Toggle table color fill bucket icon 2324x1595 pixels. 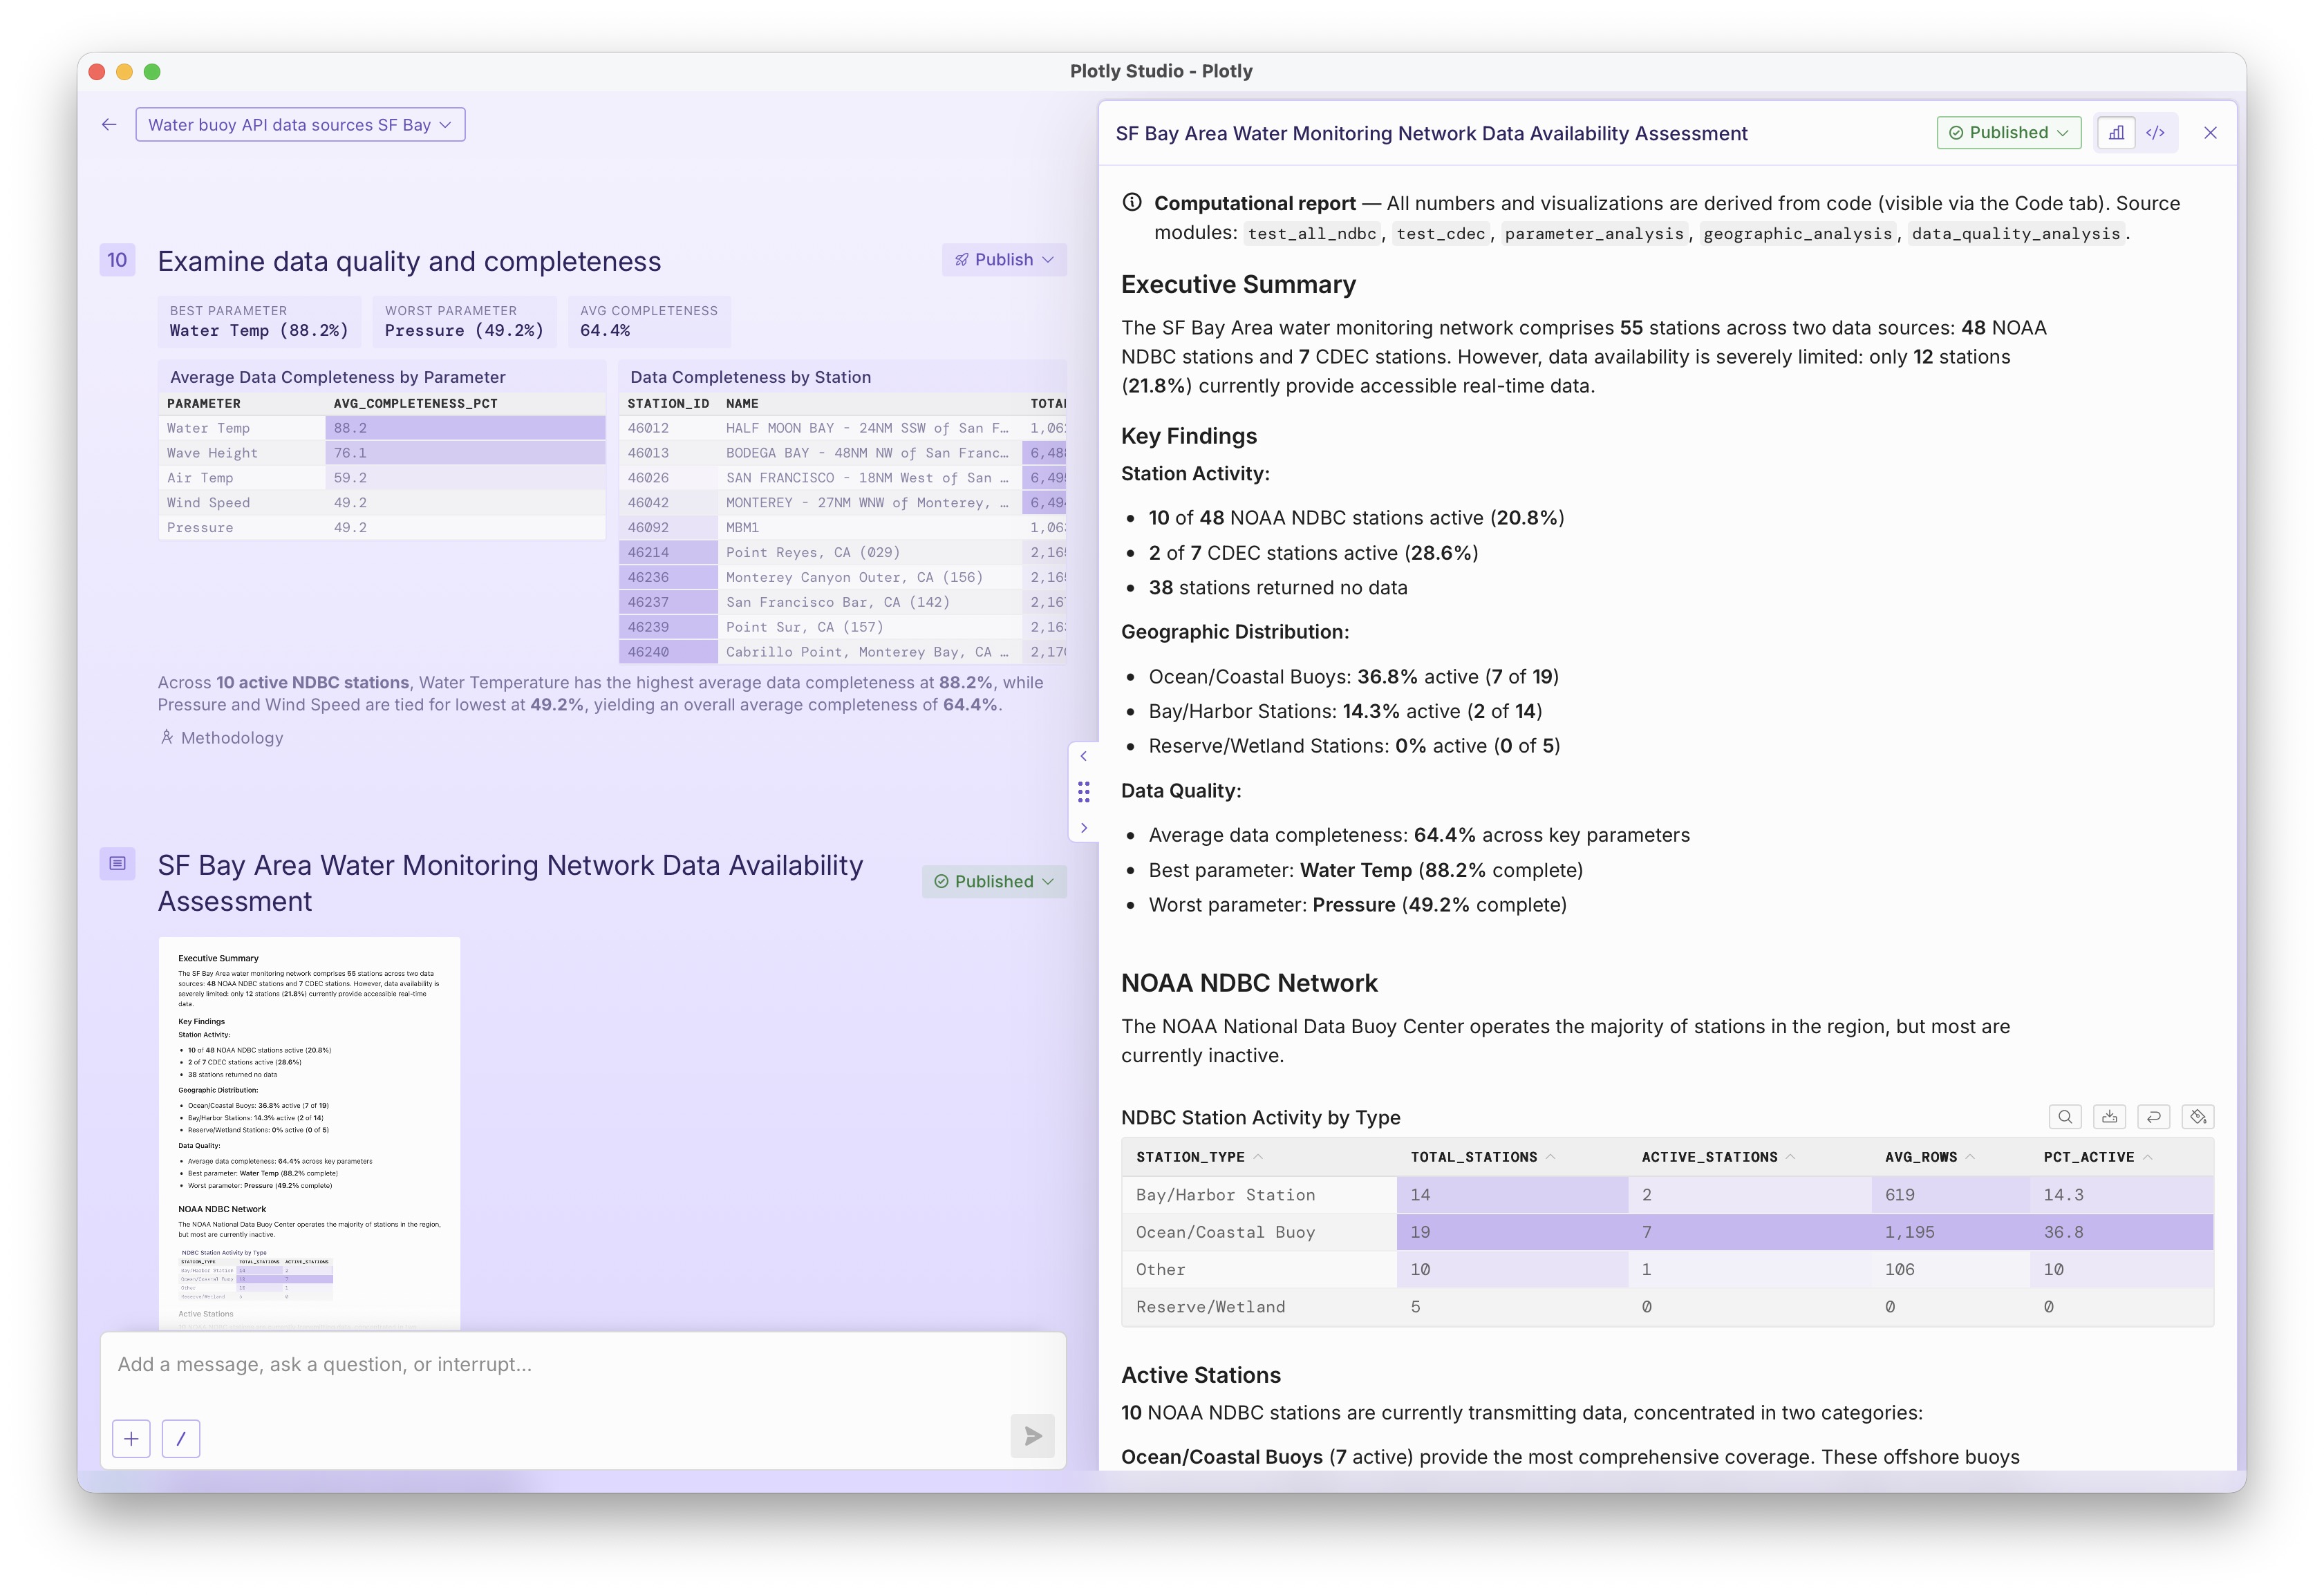point(2198,1117)
